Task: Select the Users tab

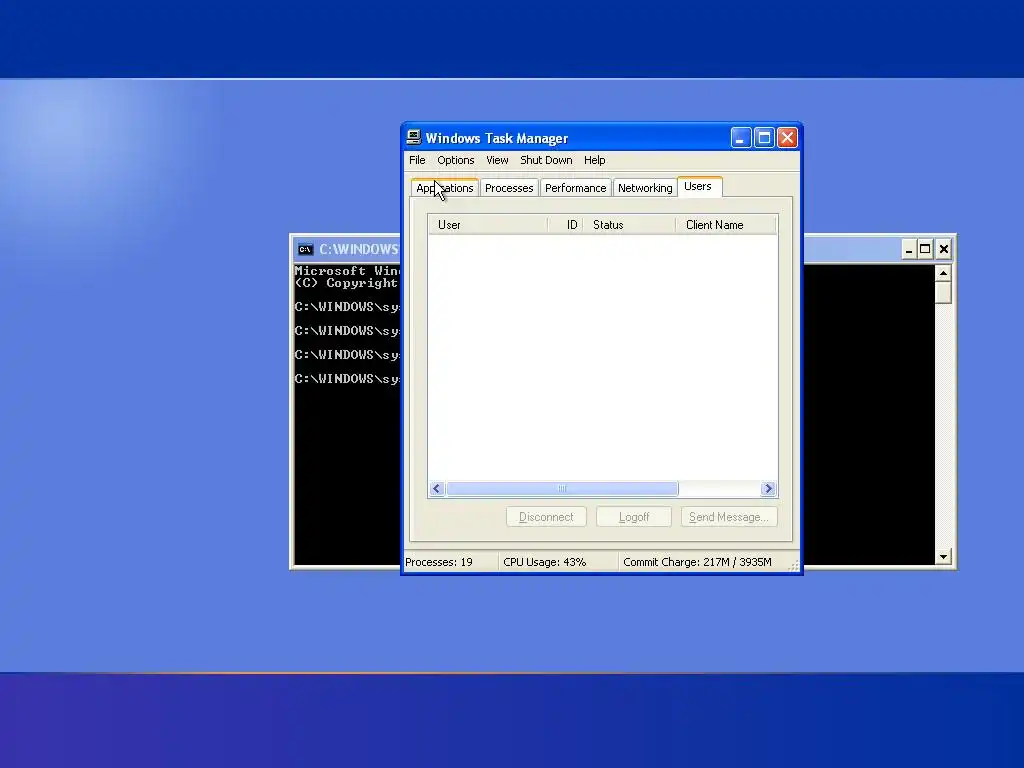Action: point(699,186)
